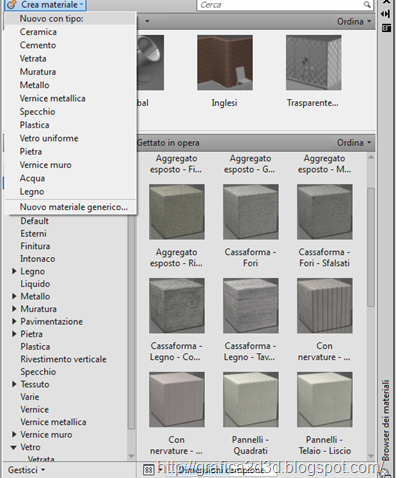396x478 pixels.
Task: Select Vernice in the library tree
Action: pos(34,410)
